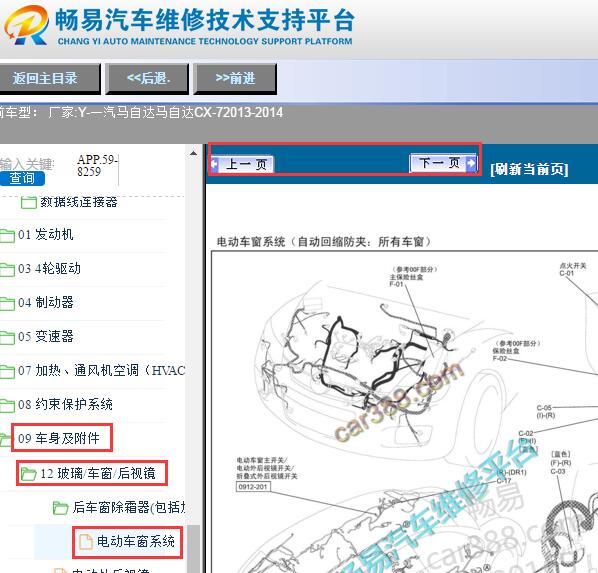This screenshot has width=598, height=573.
Task: Click the 0912-201 connector reference box
Action: click(x=253, y=487)
